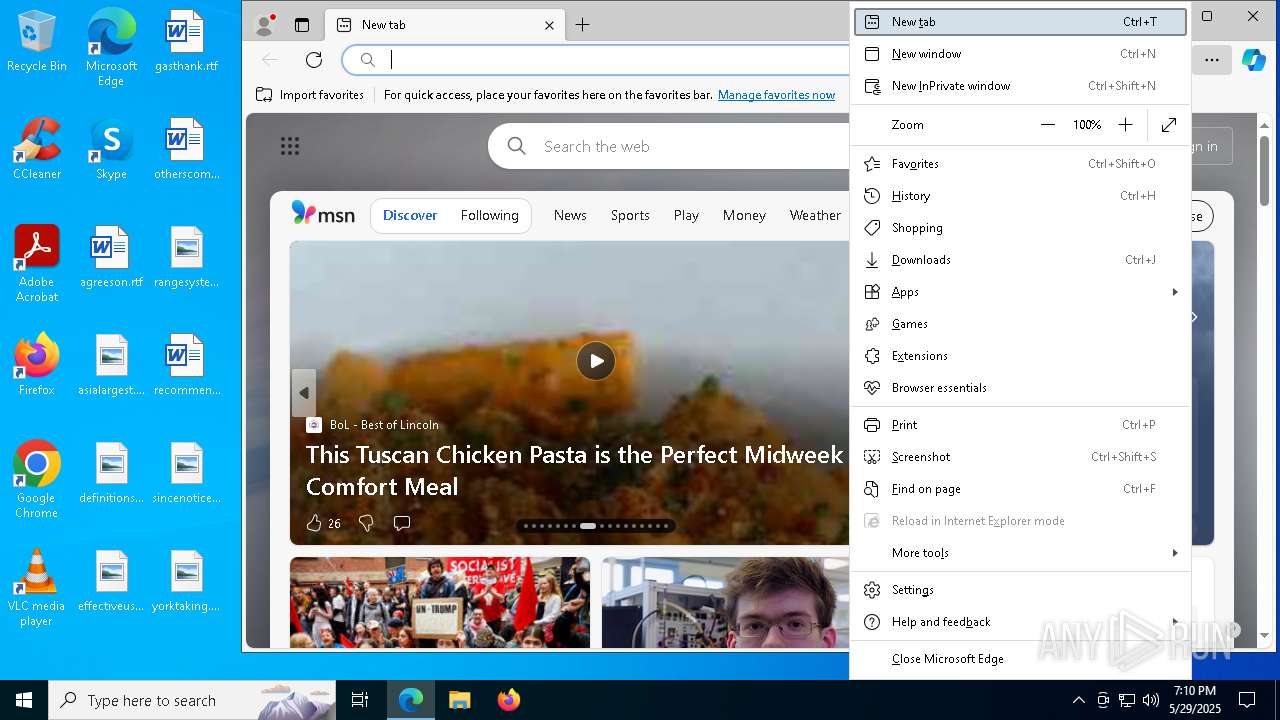Viewport: 1280px width, 720px height.
Task: Zoom out with the minus icon
Action: (1048, 125)
